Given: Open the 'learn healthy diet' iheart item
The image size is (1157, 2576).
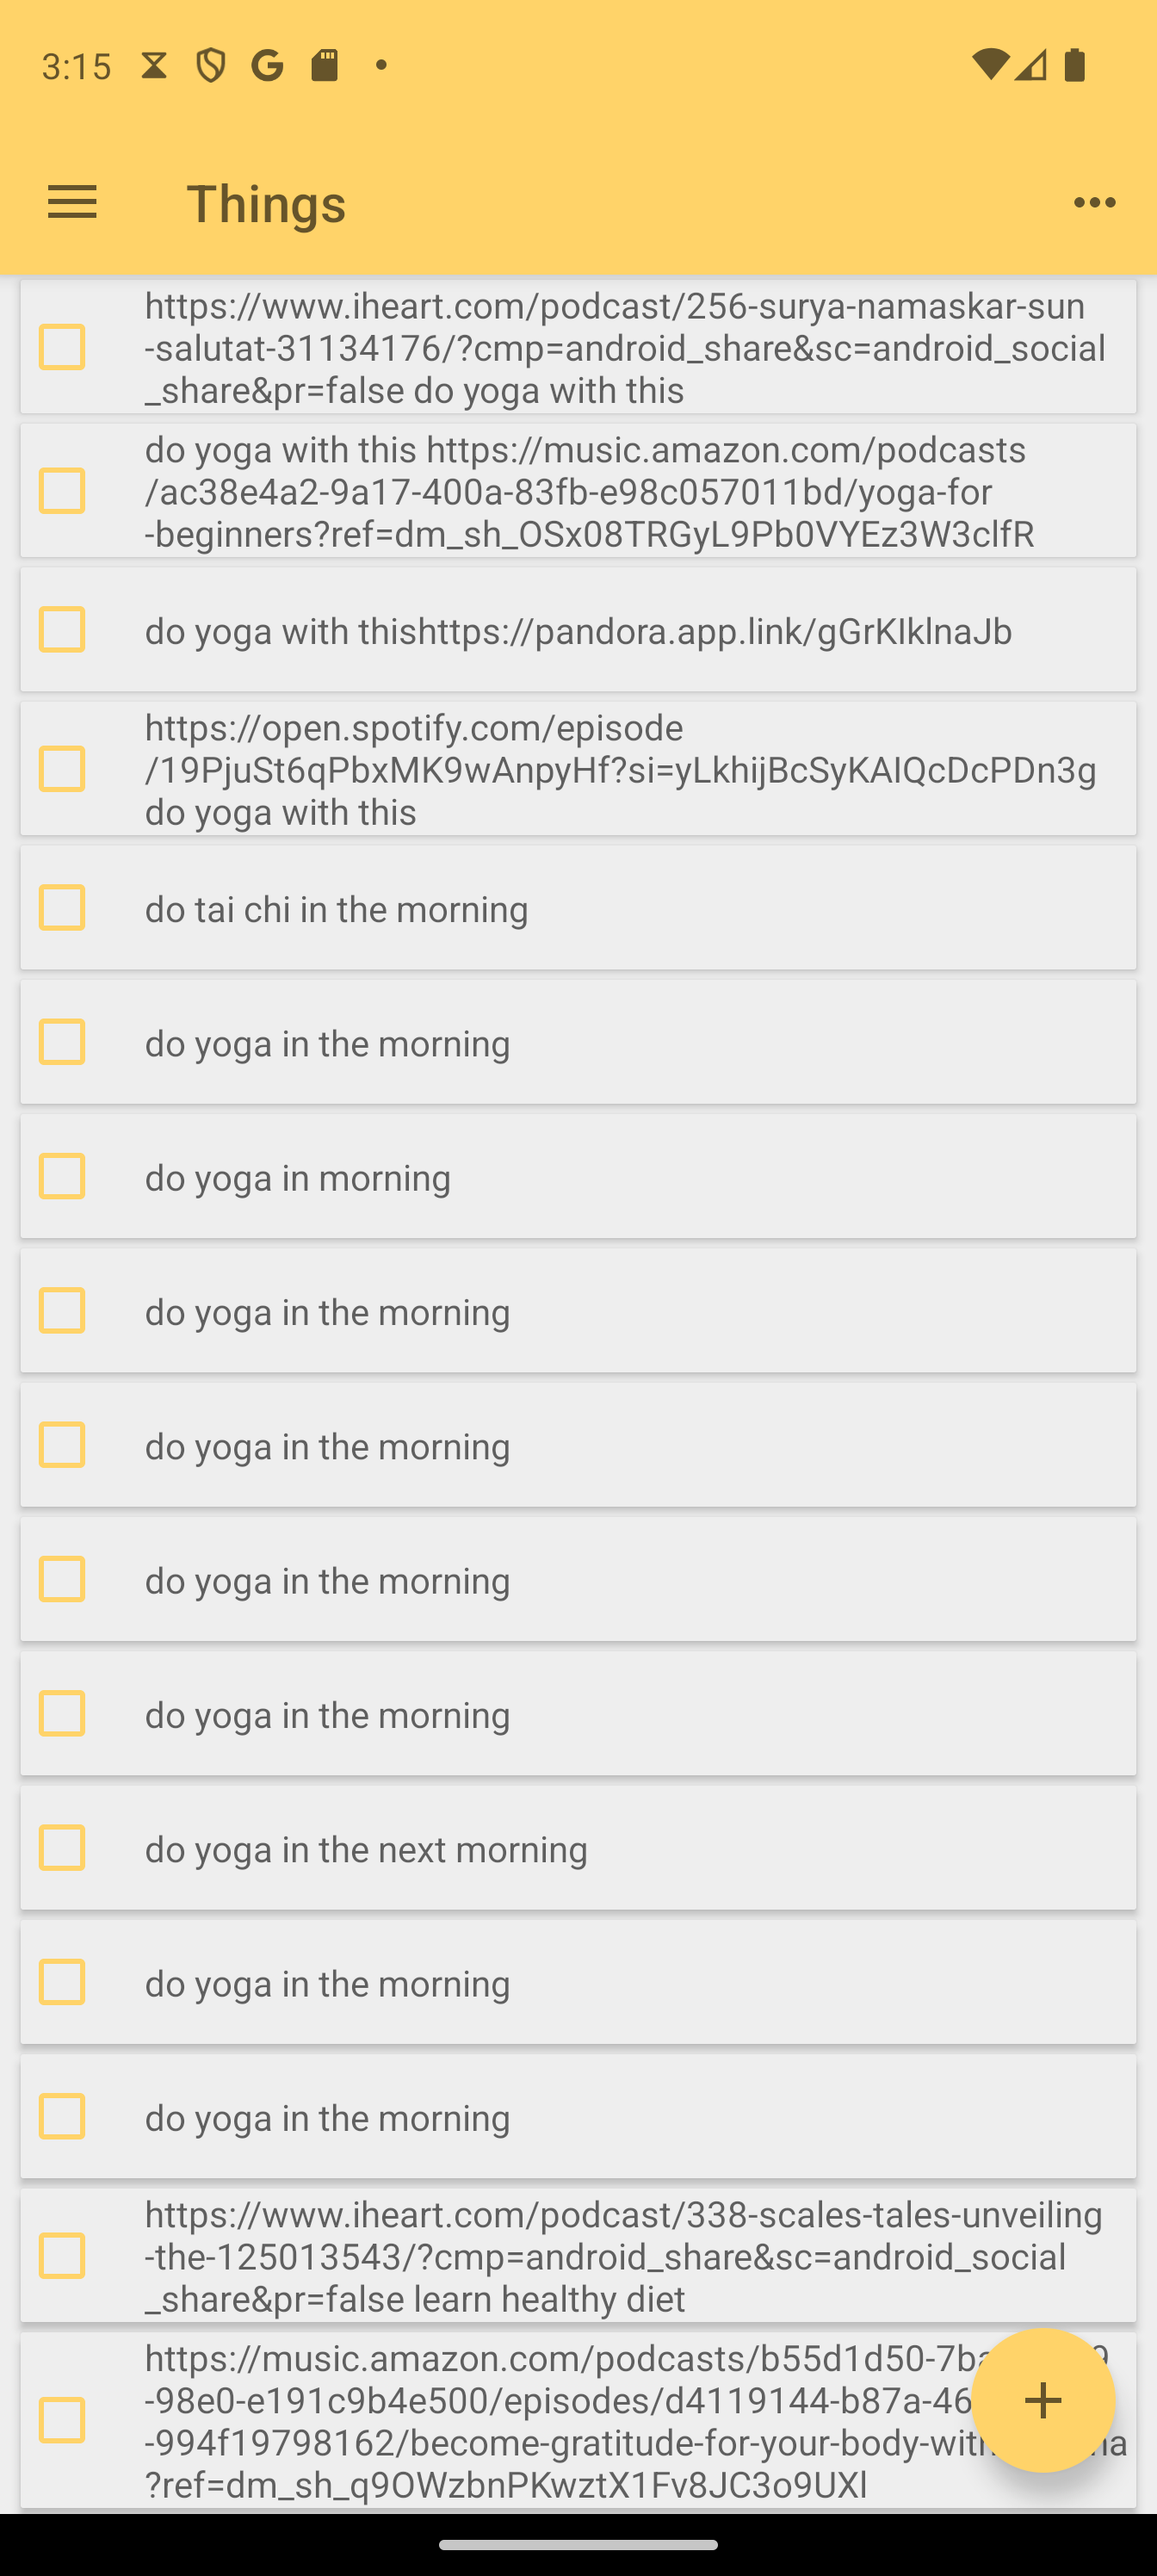Looking at the screenshot, I should (x=578, y=2256).
